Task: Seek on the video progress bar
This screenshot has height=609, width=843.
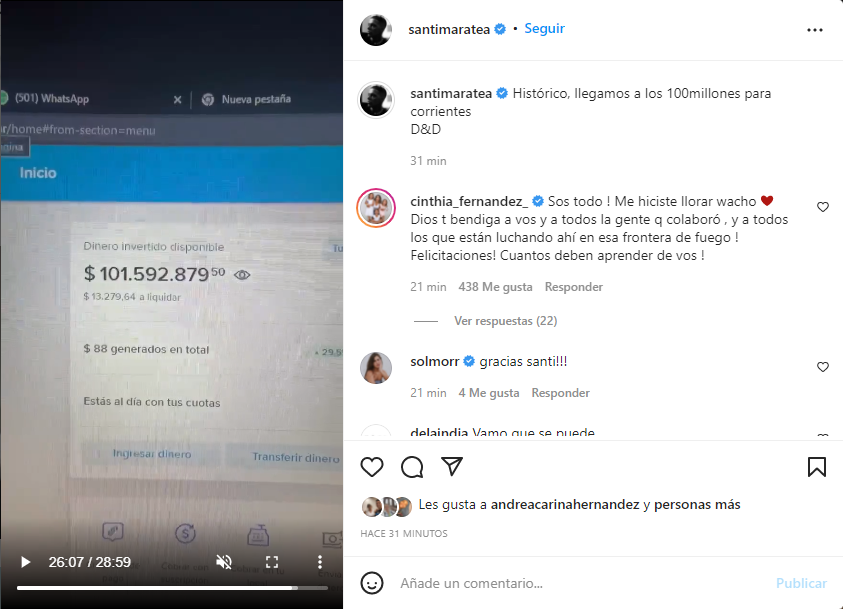Action: (172, 588)
